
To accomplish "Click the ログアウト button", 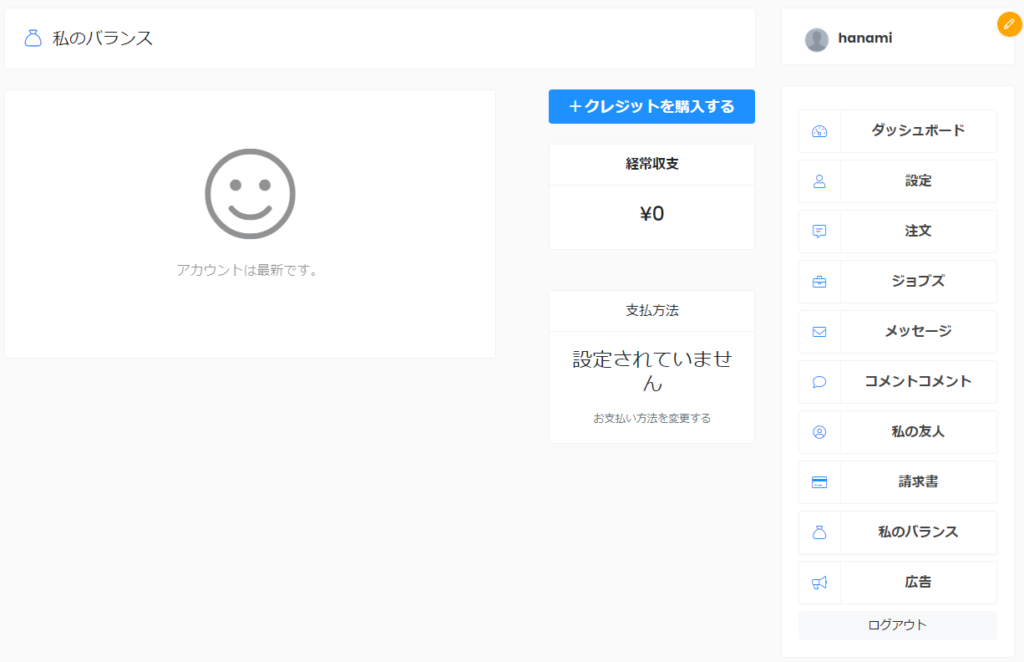I will 897,625.
